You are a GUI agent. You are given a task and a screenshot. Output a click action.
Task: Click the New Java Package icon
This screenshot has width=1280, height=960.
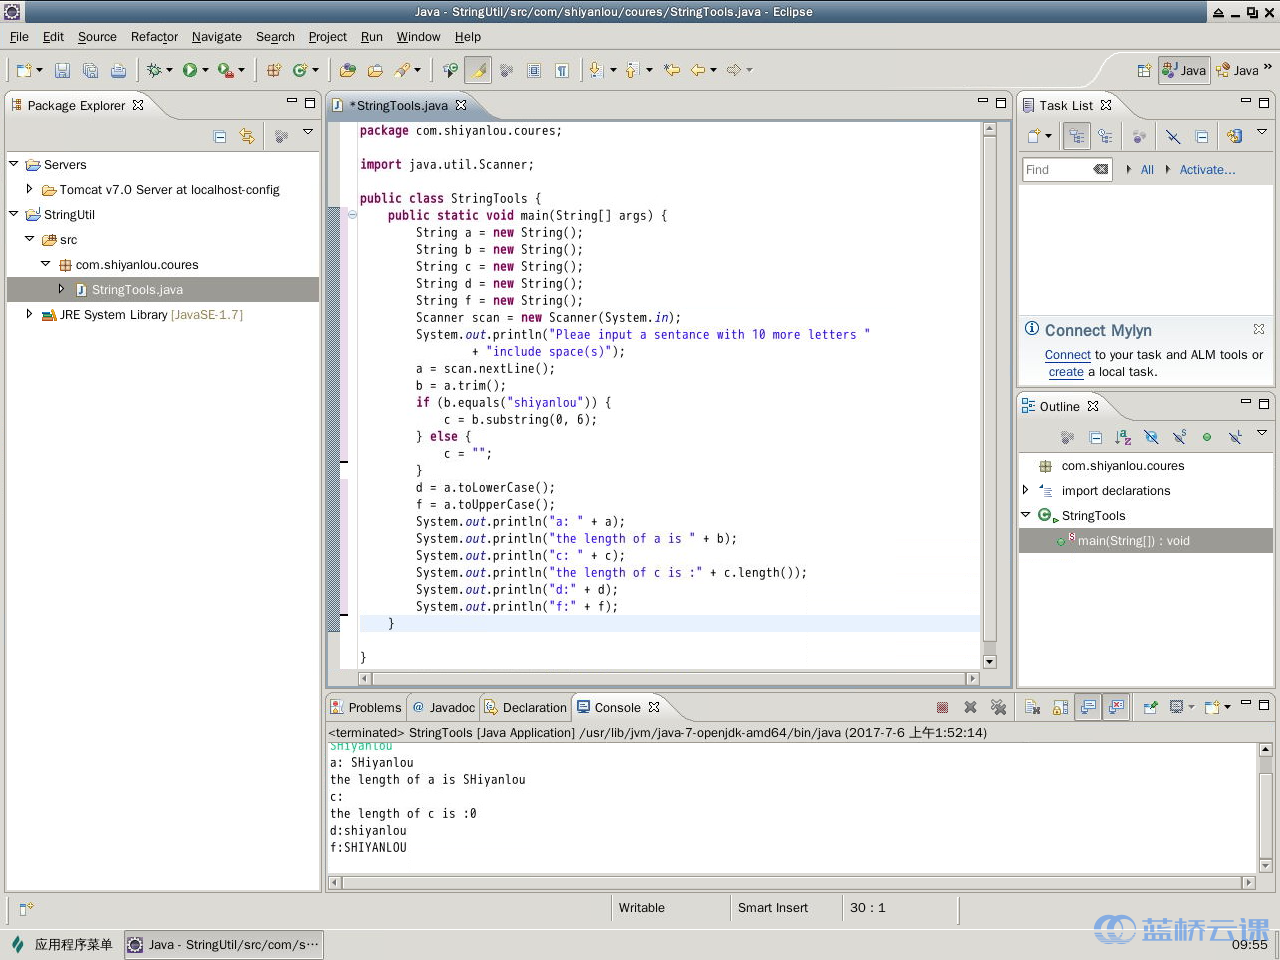point(273,70)
